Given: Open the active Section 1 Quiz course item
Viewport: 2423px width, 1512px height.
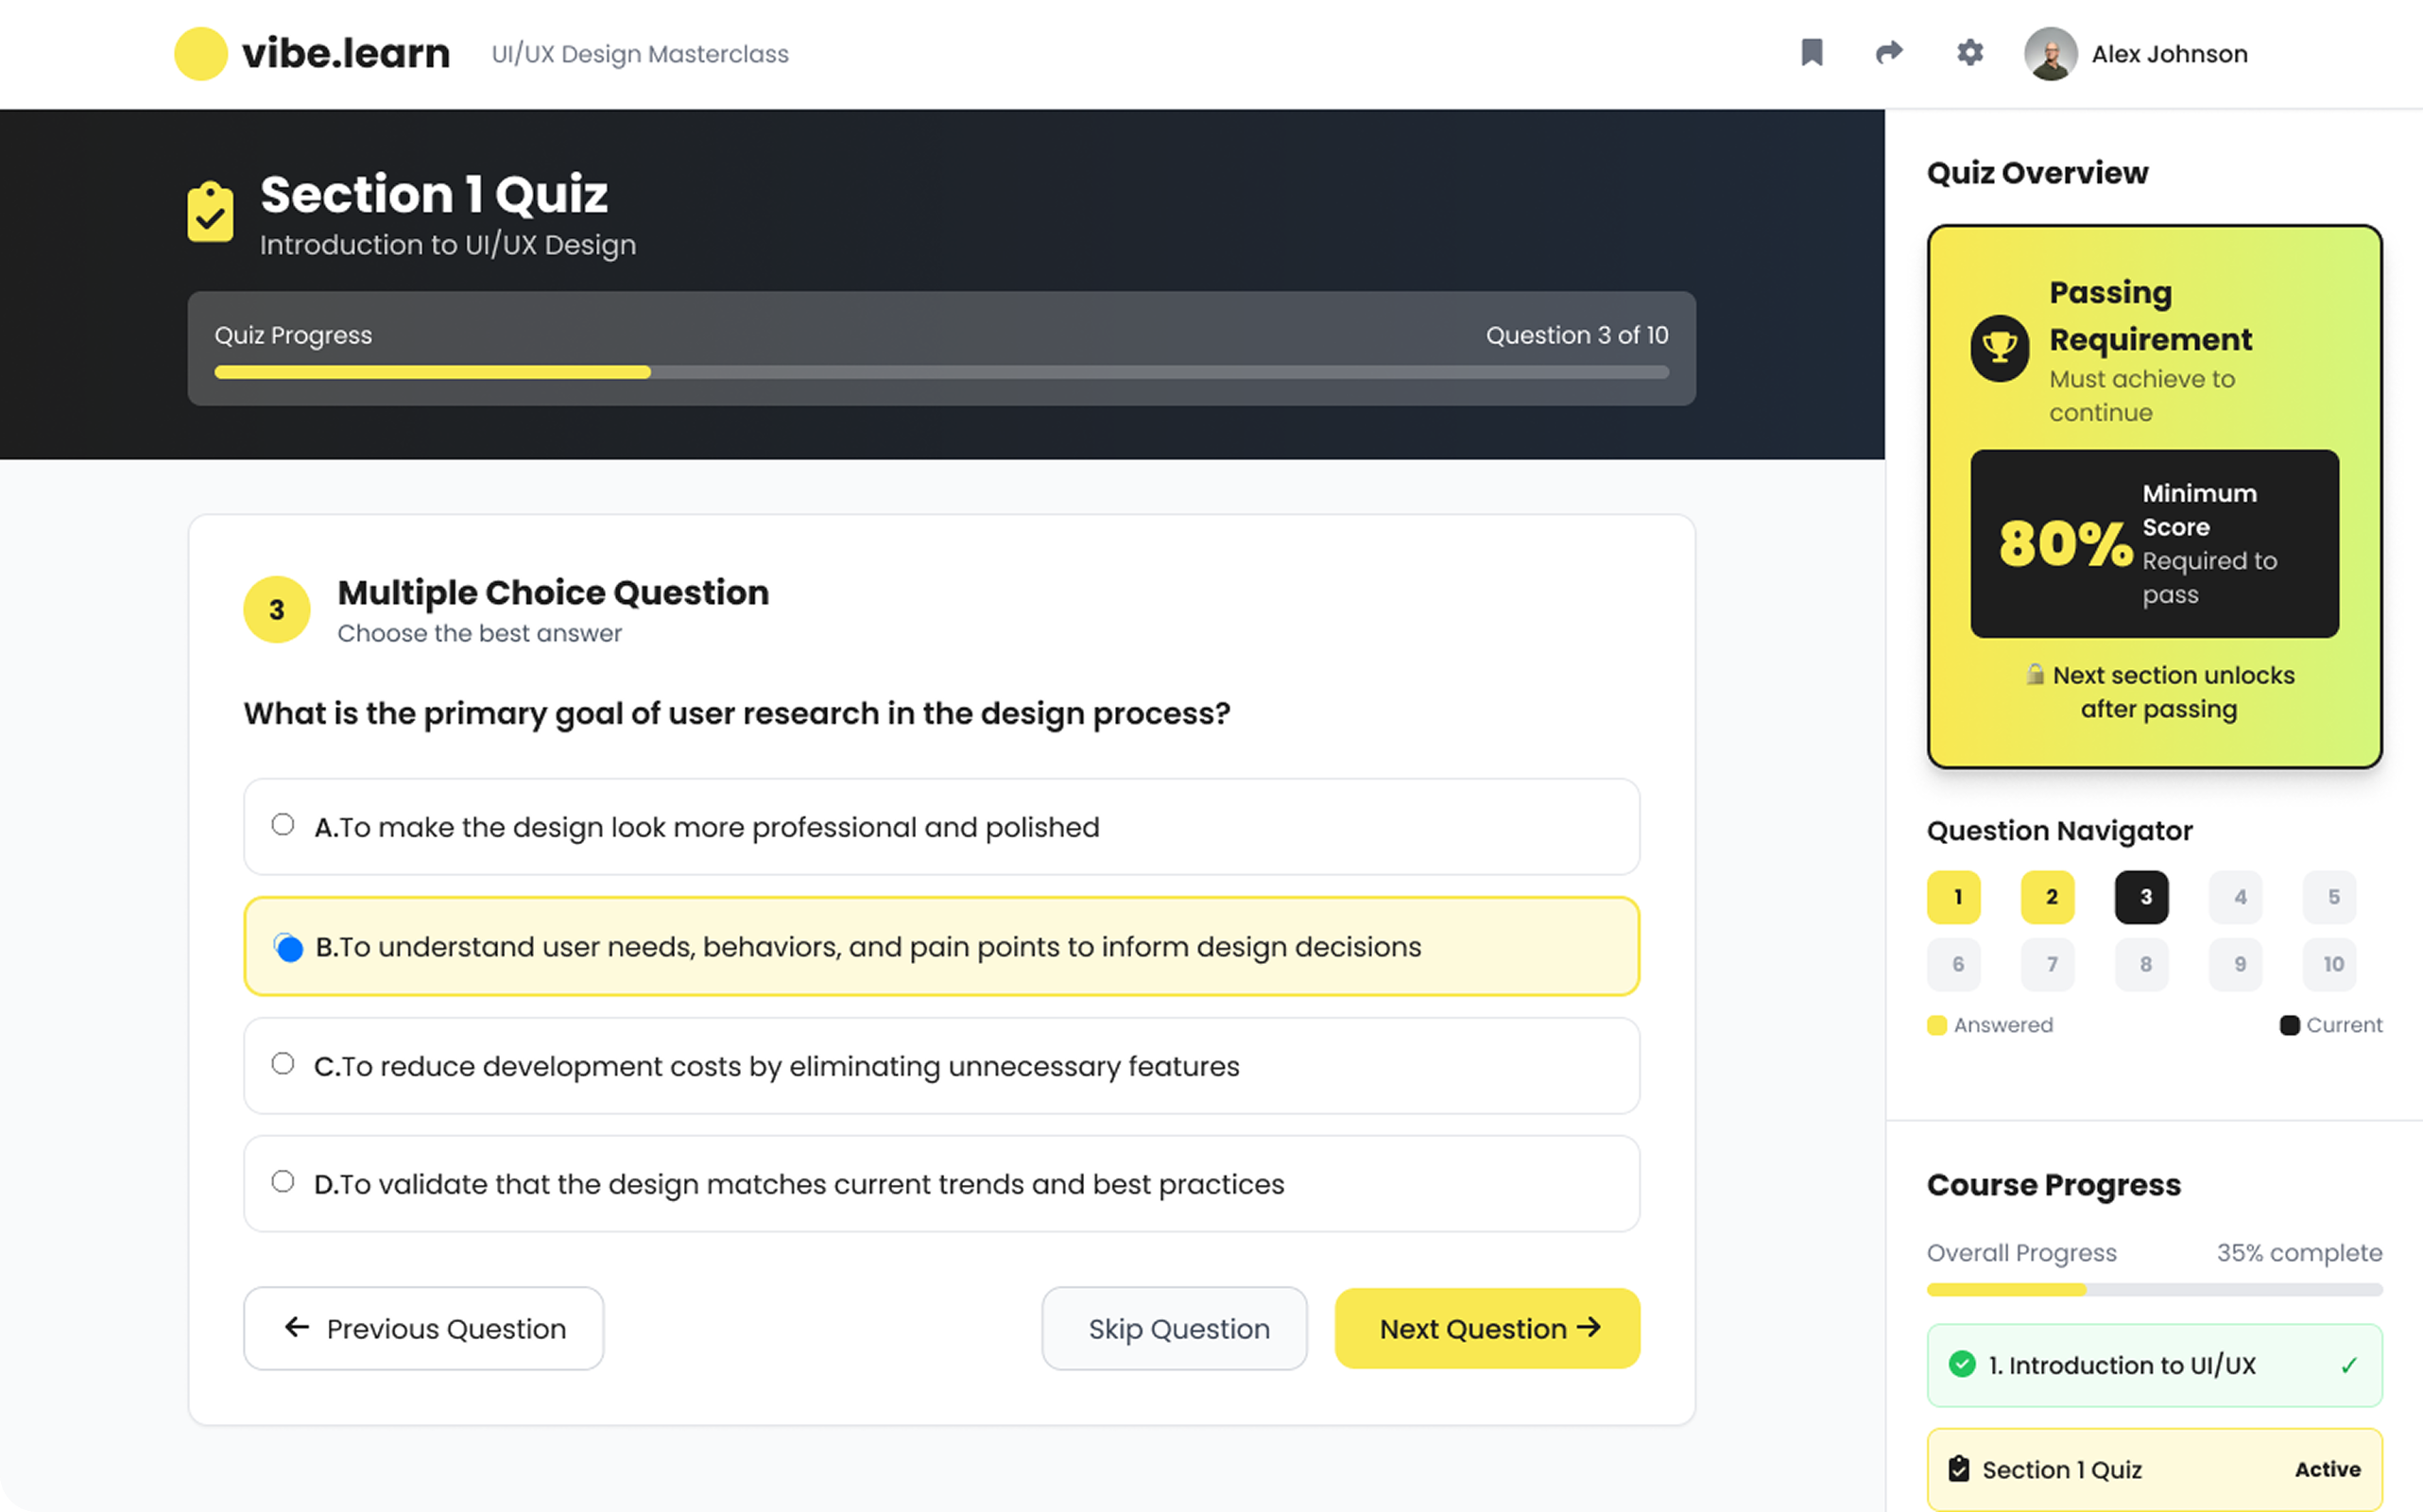Looking at the screenshot, I should 2154,1469.
